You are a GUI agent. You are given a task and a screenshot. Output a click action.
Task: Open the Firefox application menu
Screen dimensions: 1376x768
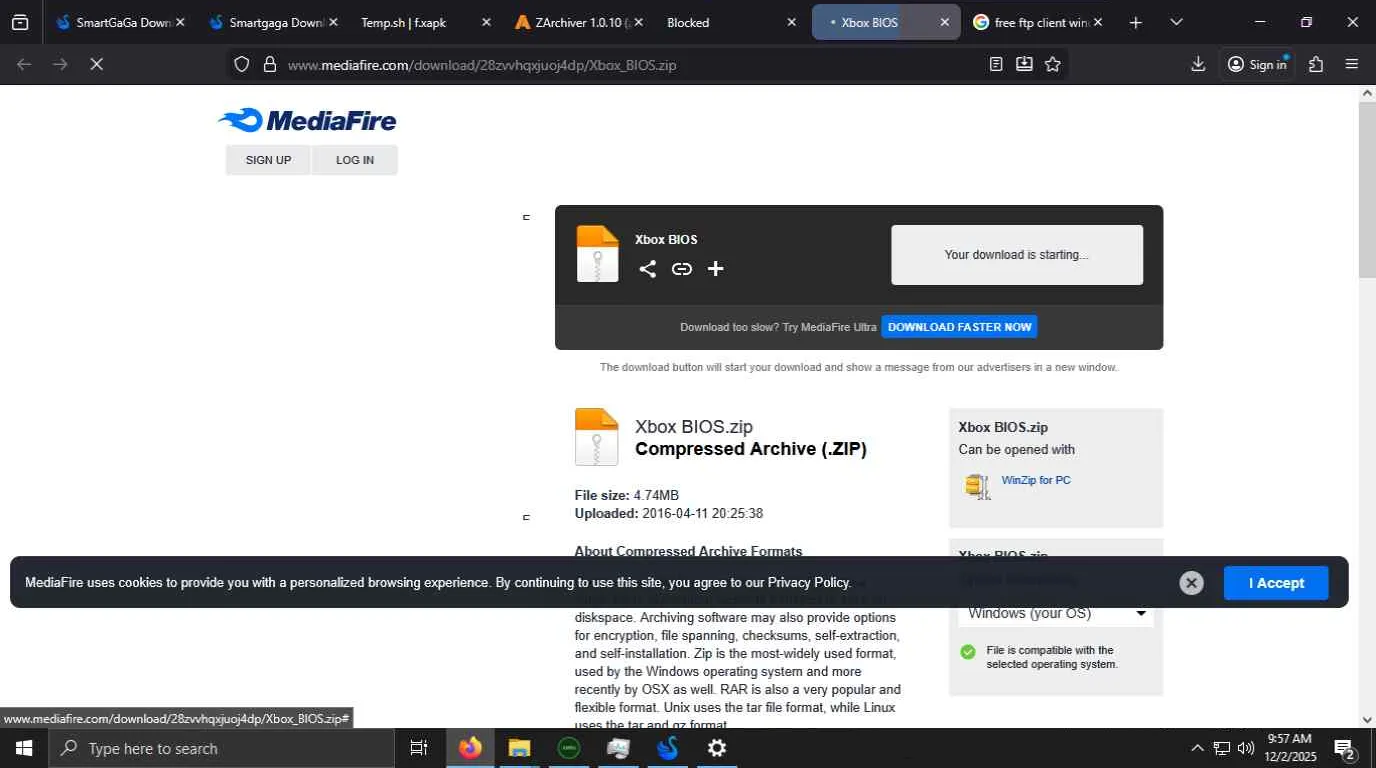(x=1352, y=64)
